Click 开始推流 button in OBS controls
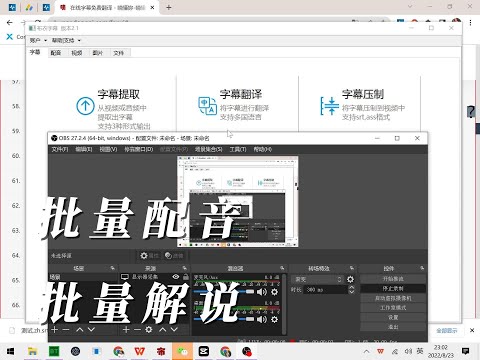The width and height of the screenshot is (480, 360). (x=393, y=279)
